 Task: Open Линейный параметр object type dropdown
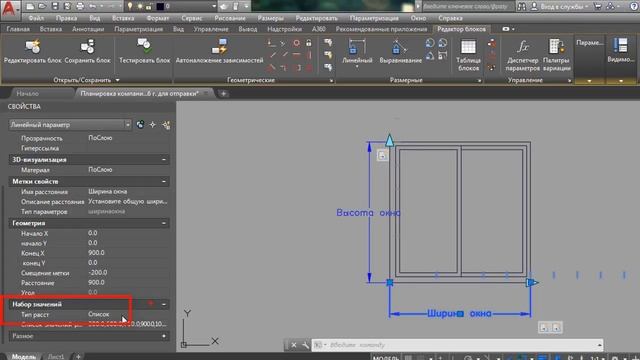(x=128, y=124)
